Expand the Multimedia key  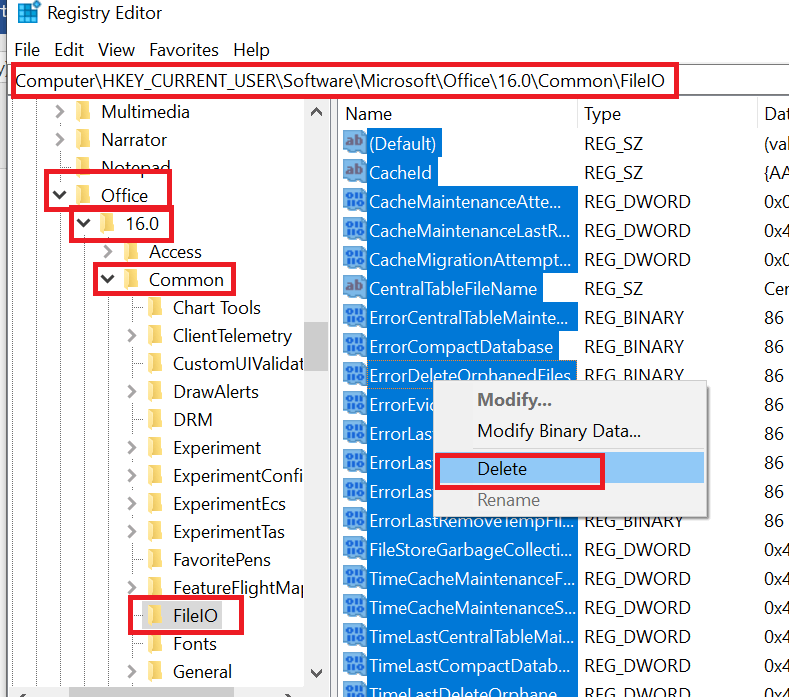tap(59, 112)
